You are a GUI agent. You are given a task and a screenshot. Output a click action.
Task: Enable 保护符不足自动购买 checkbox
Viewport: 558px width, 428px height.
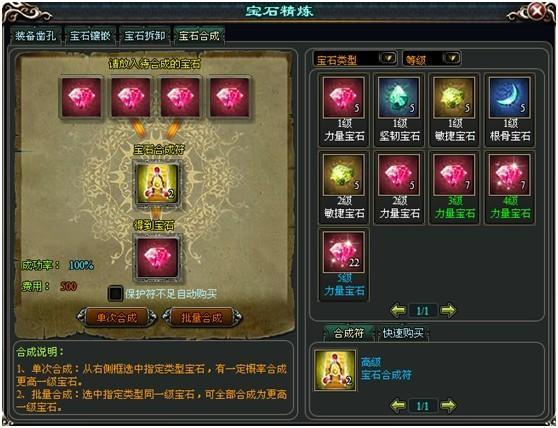coord(115,294)
